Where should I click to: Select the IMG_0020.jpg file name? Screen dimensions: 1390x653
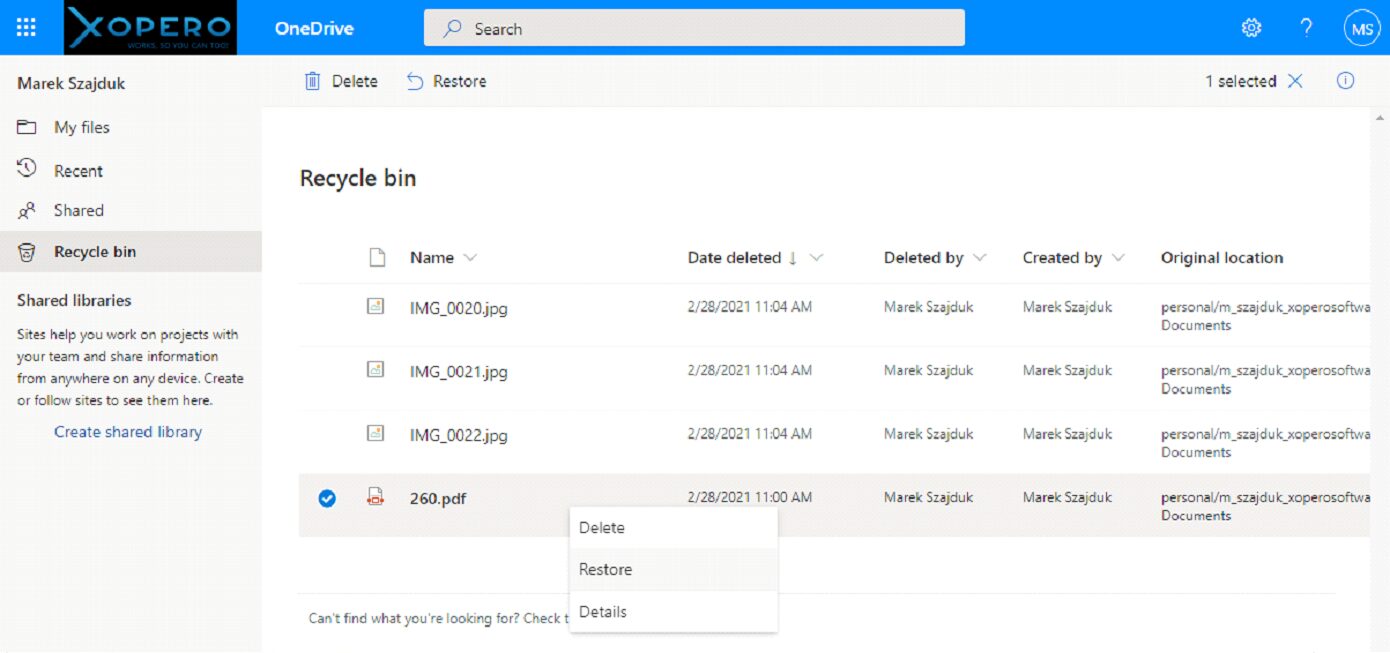[x=459, y=308]
